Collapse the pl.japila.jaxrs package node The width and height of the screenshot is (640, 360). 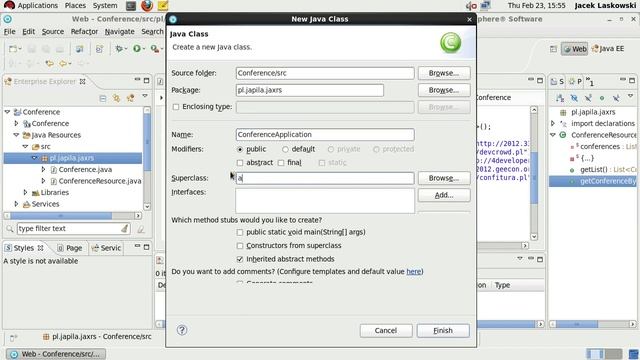35,158
